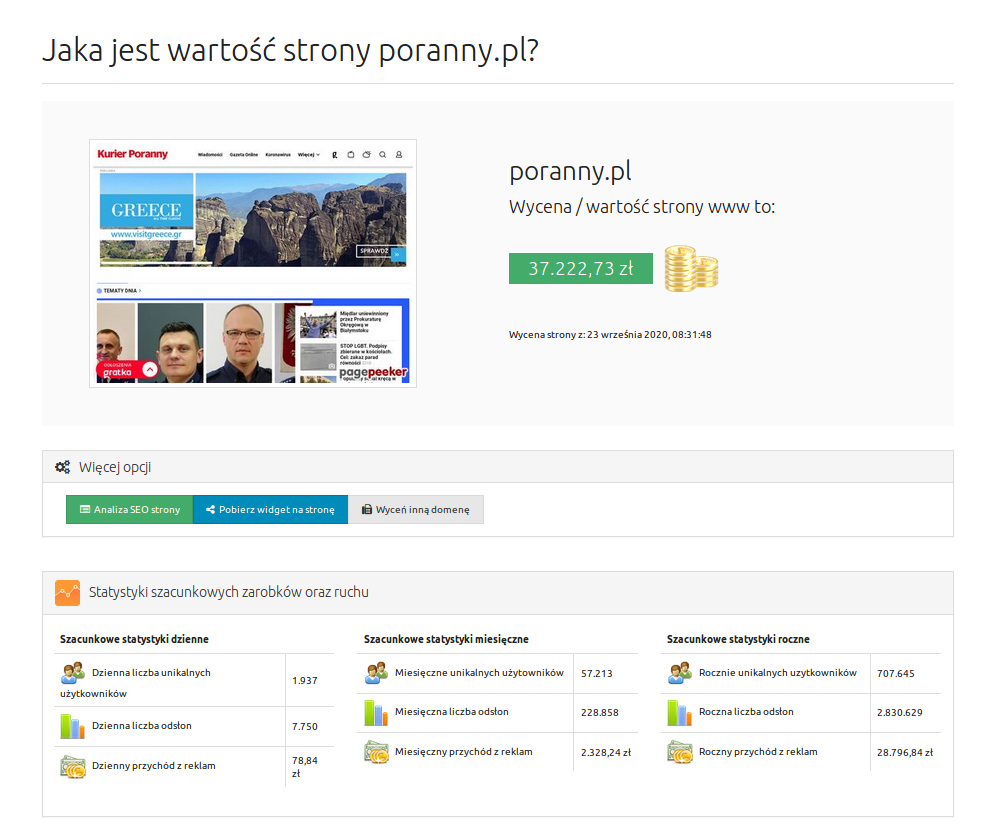Click the Miesięczne unikalnych użytowników label
Screen dimensions: 987x825
(480, 673)
